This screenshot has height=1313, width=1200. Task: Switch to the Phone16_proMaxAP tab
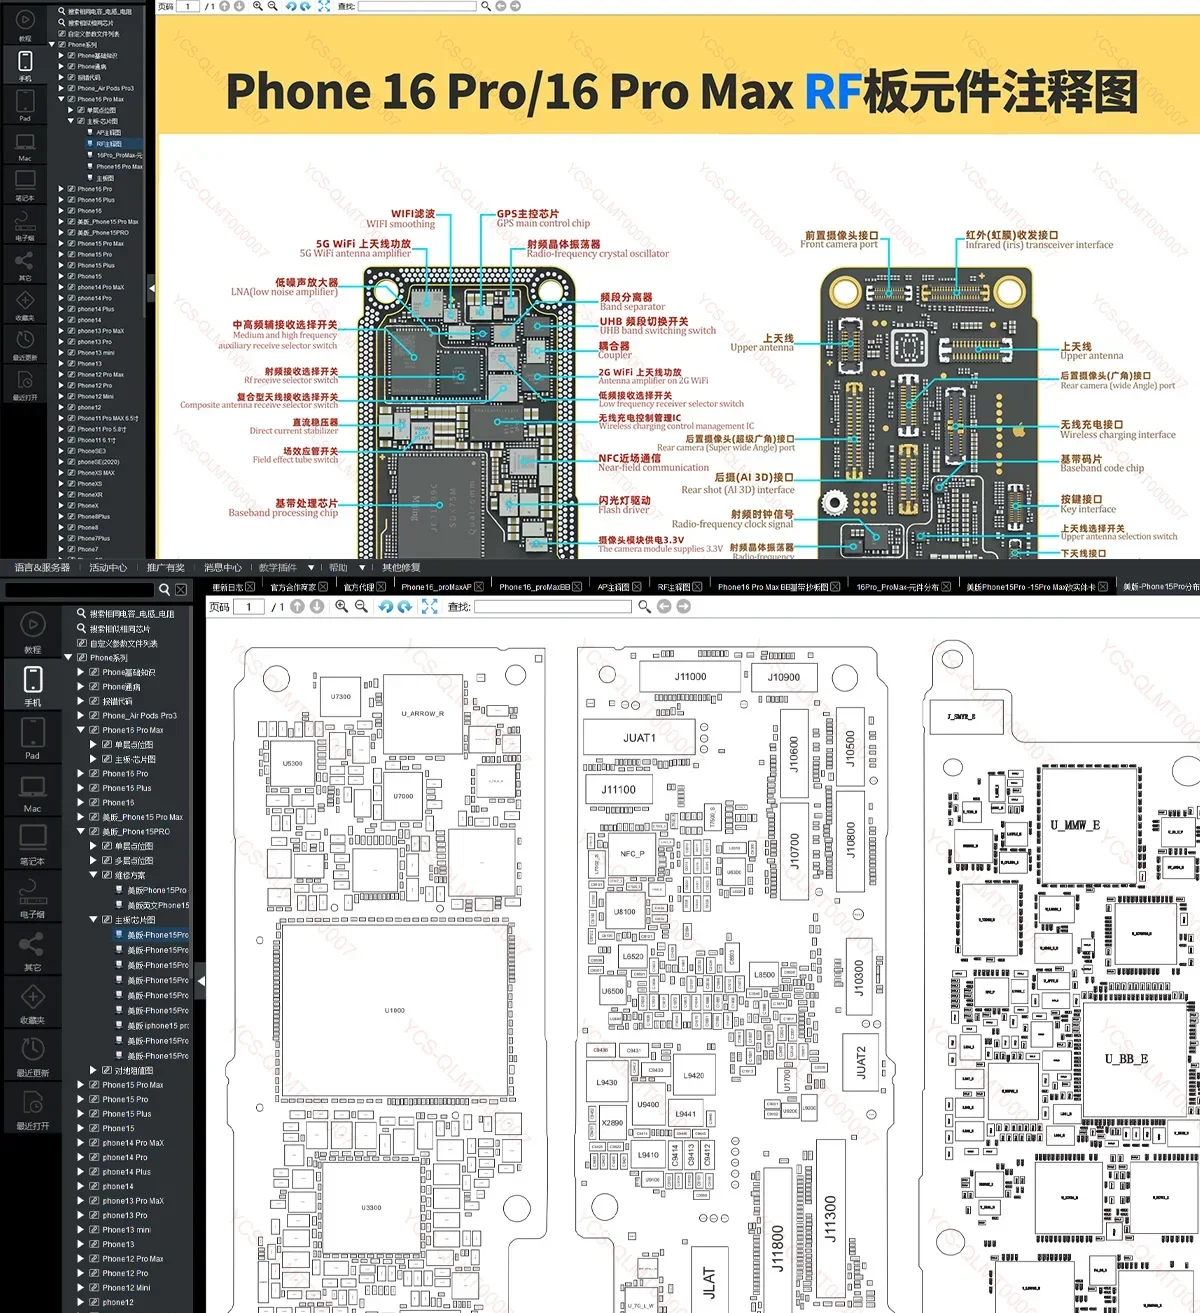pyautogui.click(x=436, y=587)
